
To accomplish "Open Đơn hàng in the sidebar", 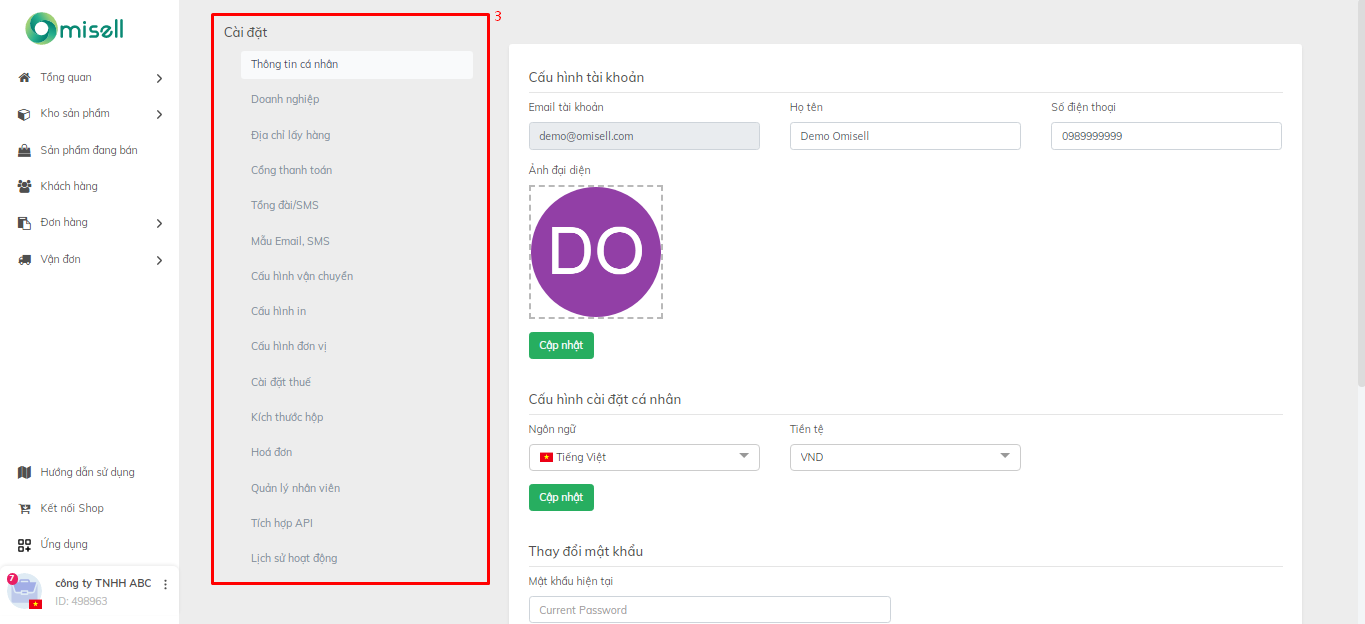I will [64, 222].
